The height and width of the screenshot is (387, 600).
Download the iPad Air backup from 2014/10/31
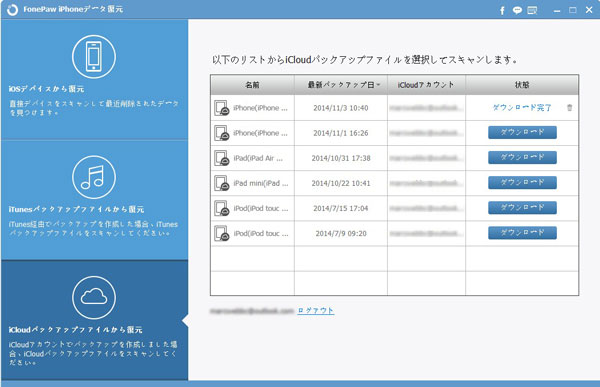(522, 157)
